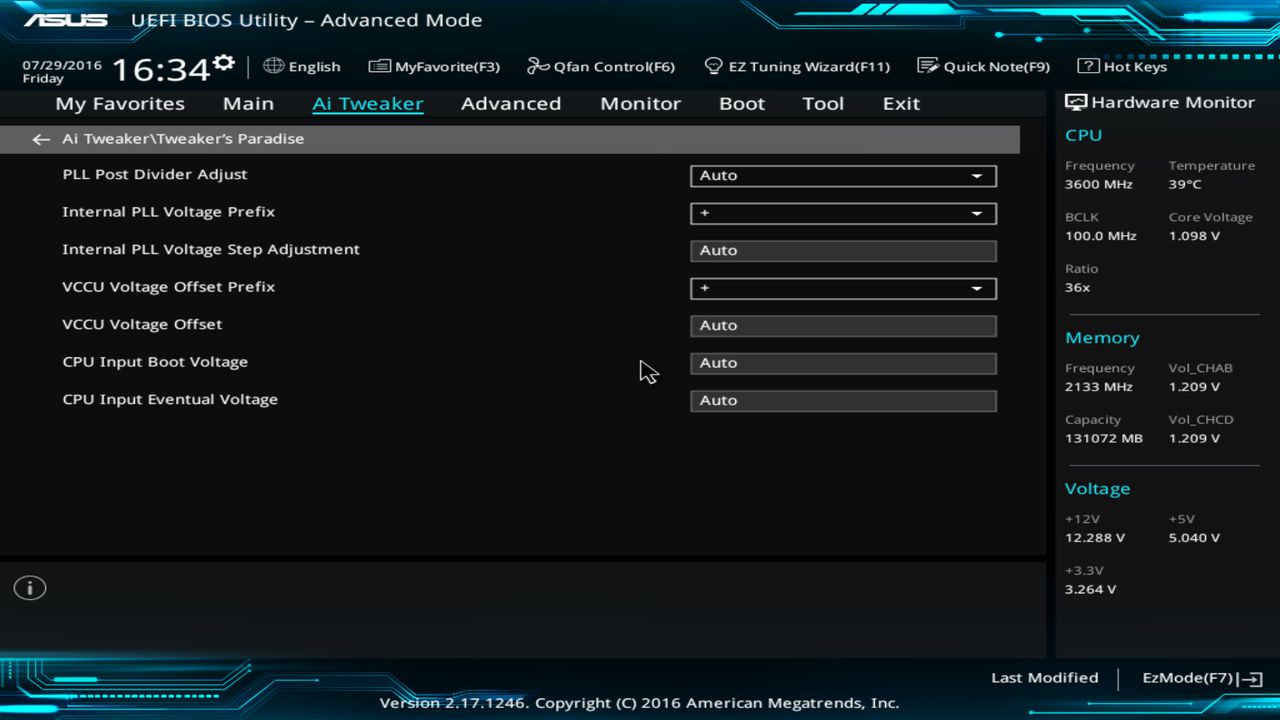Go back from Tweaker's Paradise via arrow
The image size is (1280, 720).
(40, 139)
